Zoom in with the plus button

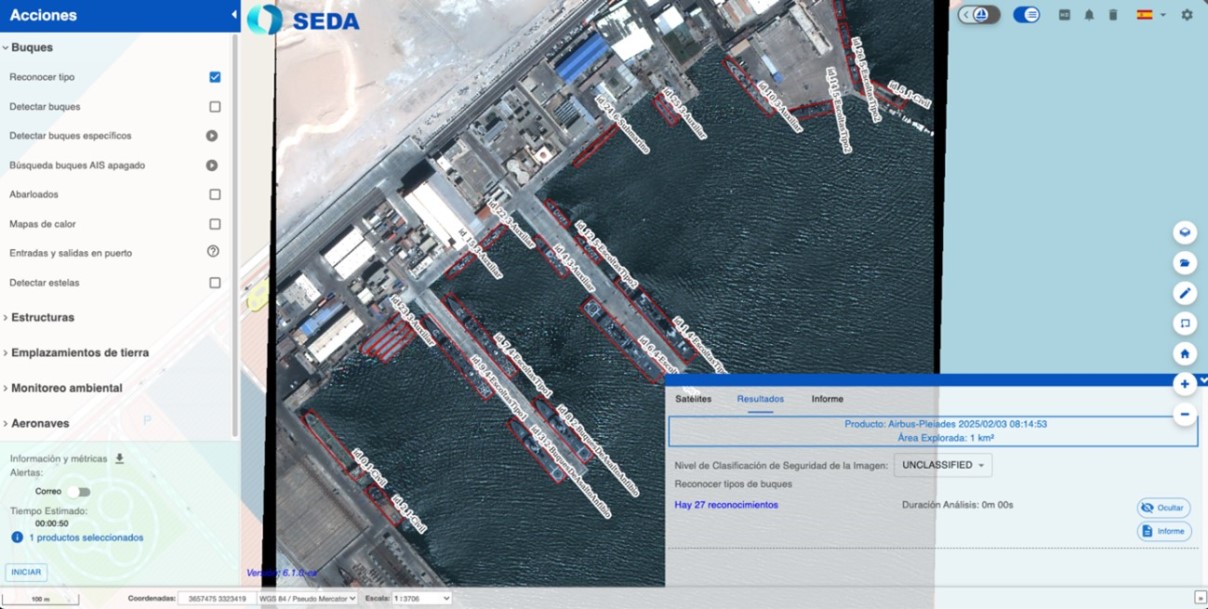(x=1185, y=384)
